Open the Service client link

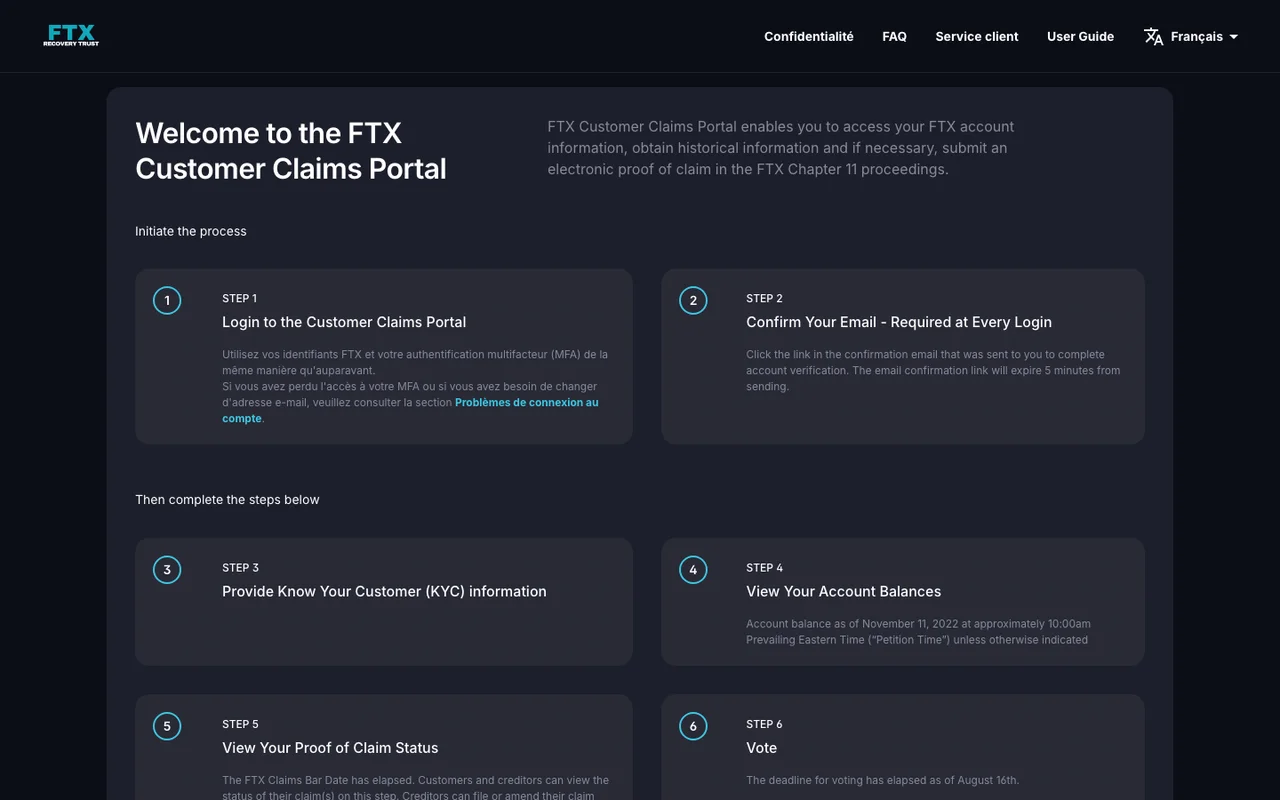click(x=977, y=37)
